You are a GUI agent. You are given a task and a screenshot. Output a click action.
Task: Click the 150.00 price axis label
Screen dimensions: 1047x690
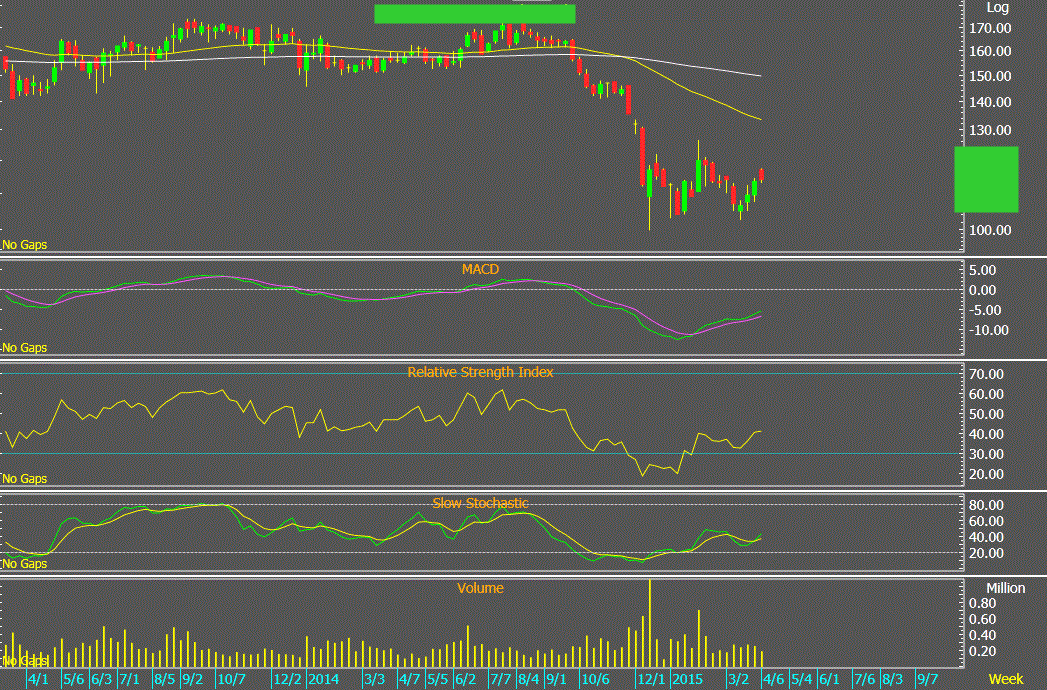[990, 76]
